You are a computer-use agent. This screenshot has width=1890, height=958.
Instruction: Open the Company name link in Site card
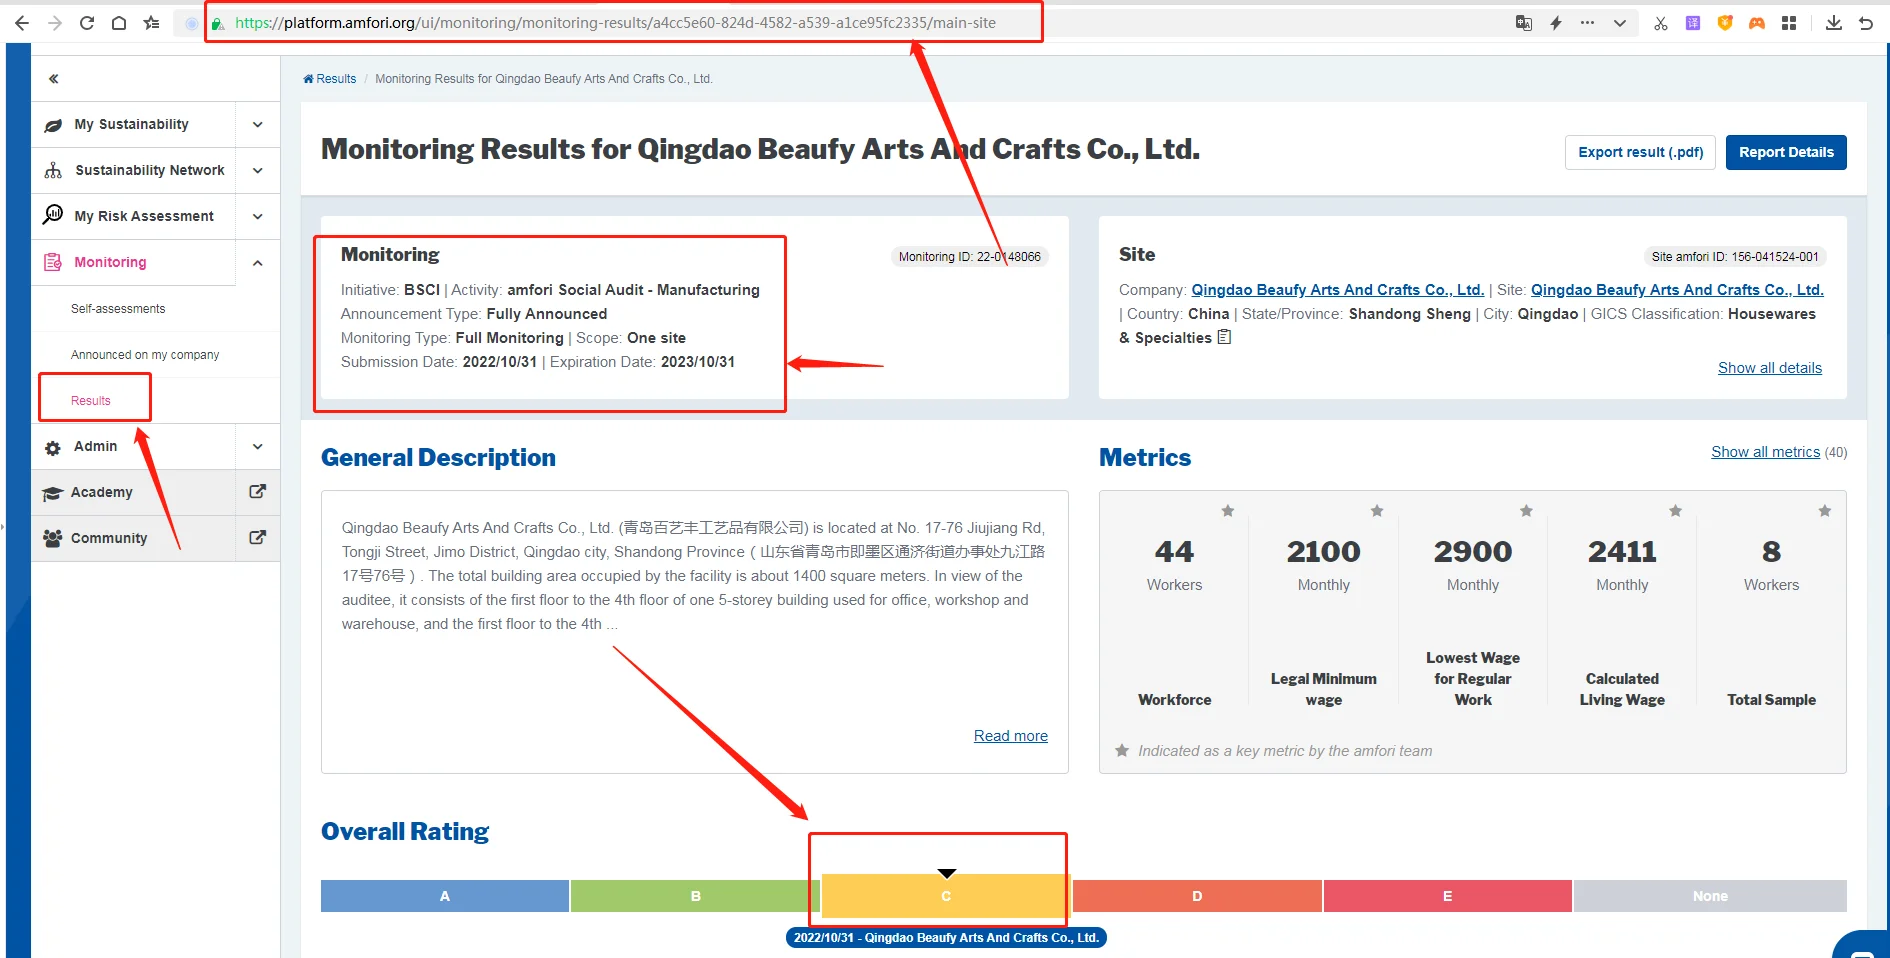(1337, 290)
